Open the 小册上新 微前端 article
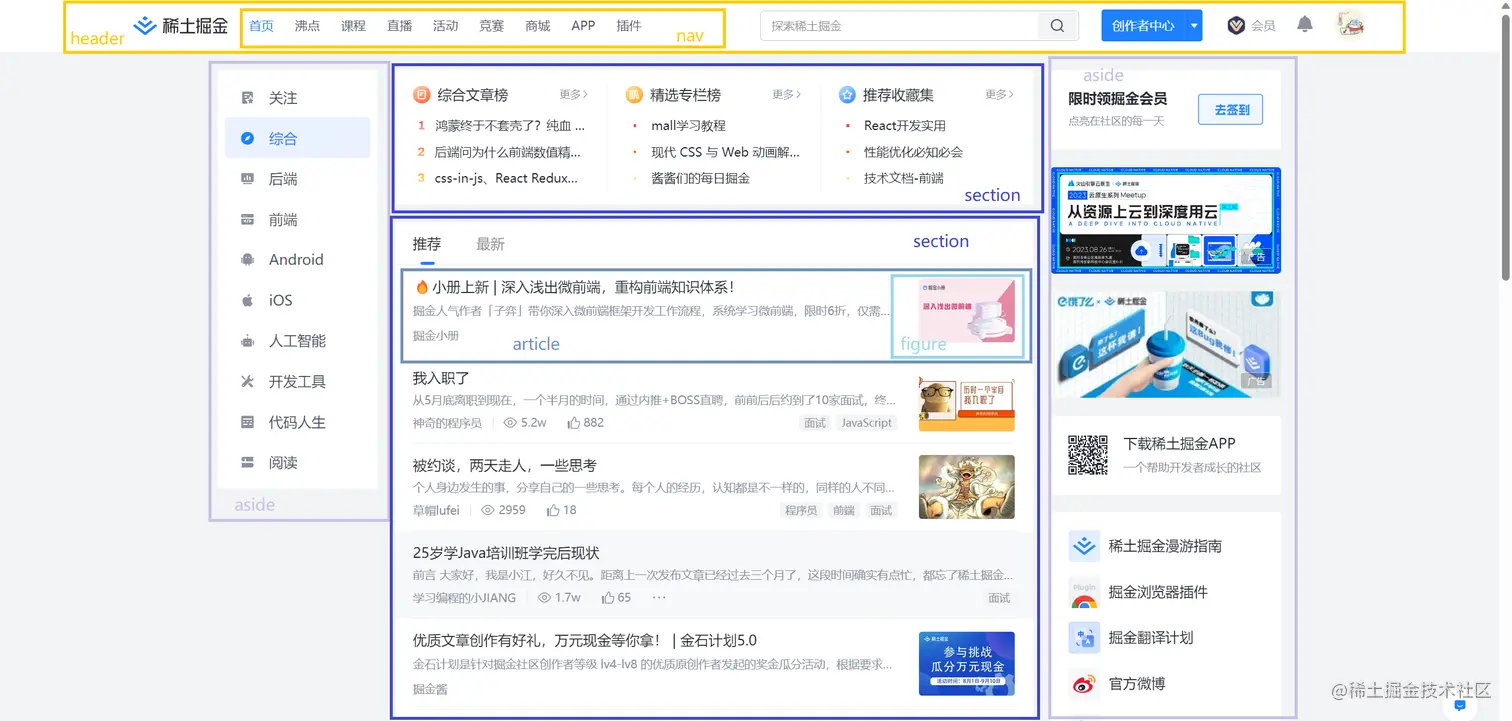 (x=574, y=287)
